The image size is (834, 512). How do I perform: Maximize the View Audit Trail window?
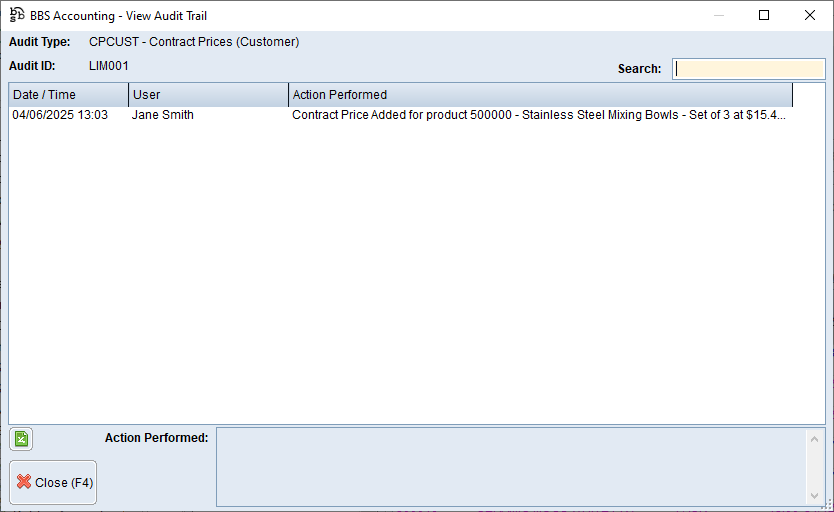[x=764, y=15]
